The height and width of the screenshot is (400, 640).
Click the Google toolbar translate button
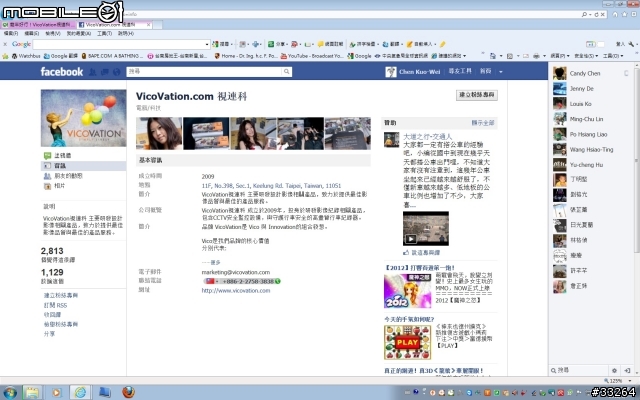[x=392, y=44]
